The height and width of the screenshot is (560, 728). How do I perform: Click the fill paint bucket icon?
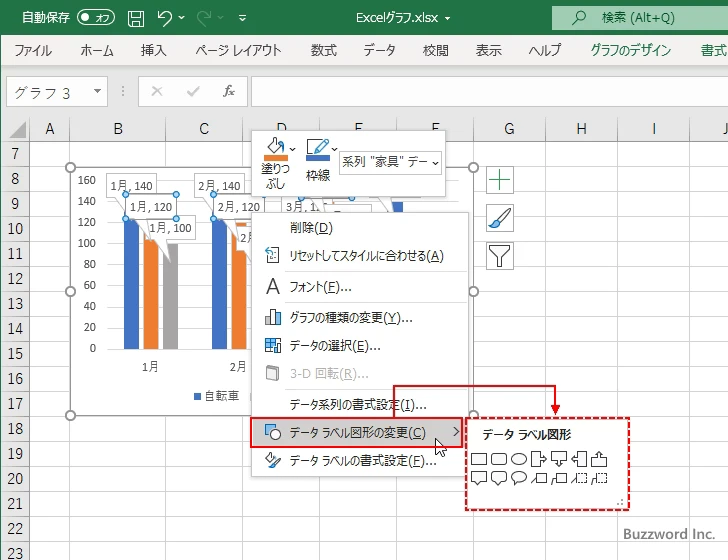coord(275,145)
